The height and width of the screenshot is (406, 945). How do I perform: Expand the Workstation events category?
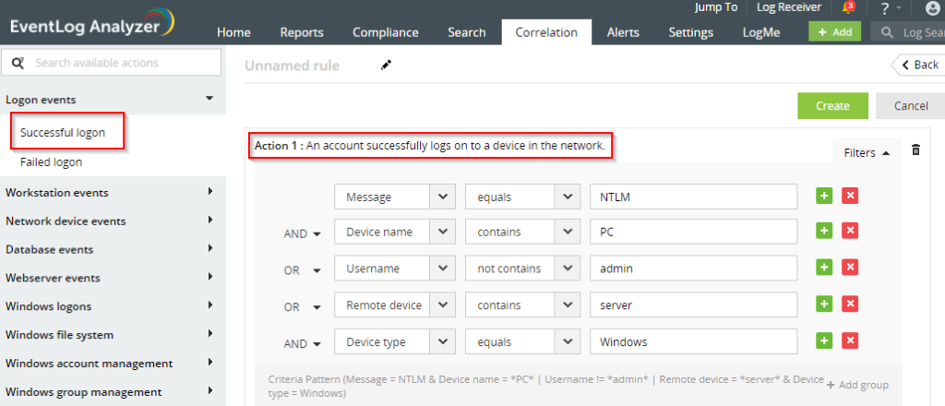pos(210,192)
